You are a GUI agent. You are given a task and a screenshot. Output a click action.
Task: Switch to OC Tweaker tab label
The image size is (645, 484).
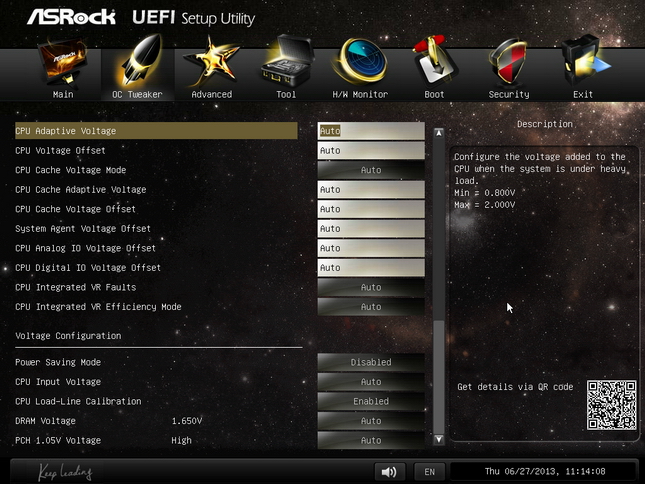click(x=137, y=95)
